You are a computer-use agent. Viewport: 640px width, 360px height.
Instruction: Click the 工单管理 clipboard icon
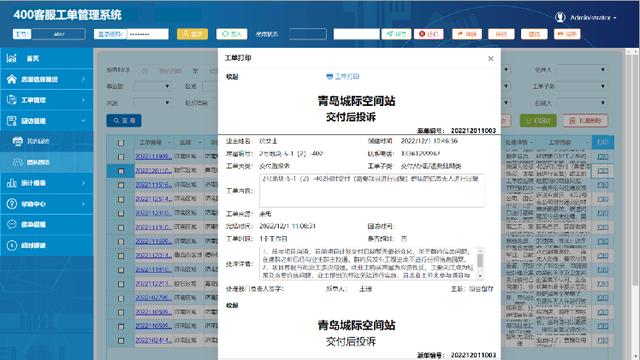[x=11, y=100]
